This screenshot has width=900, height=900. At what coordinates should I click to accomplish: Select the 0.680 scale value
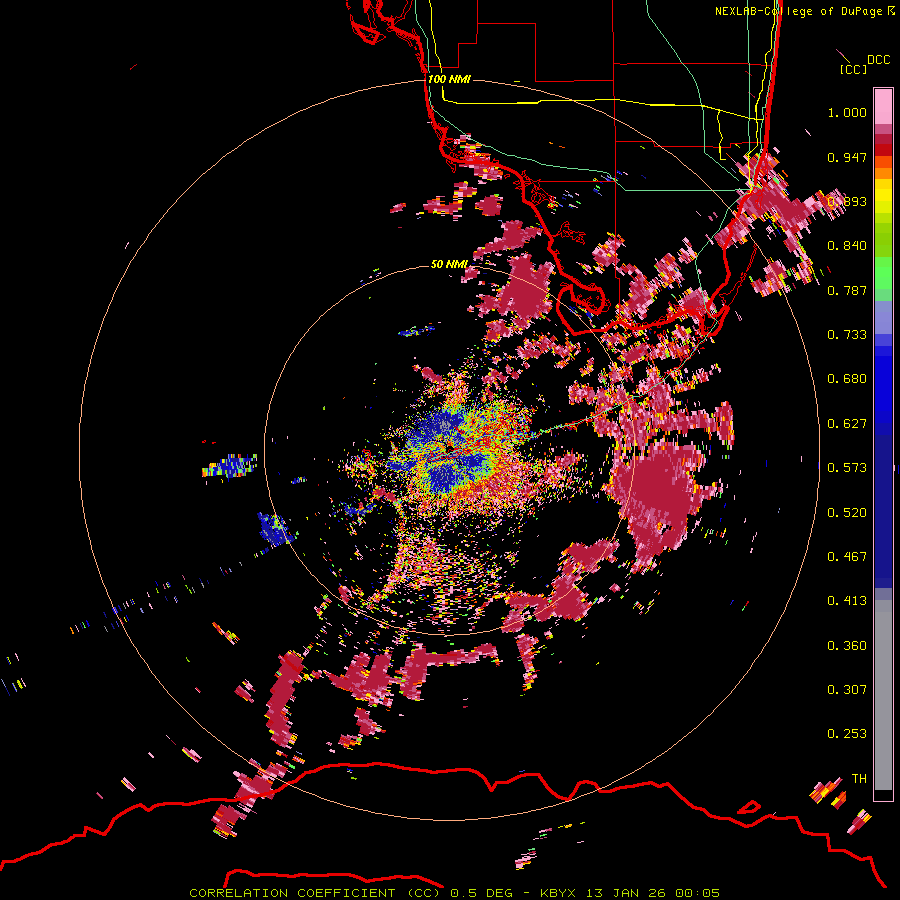coord(847,379)
